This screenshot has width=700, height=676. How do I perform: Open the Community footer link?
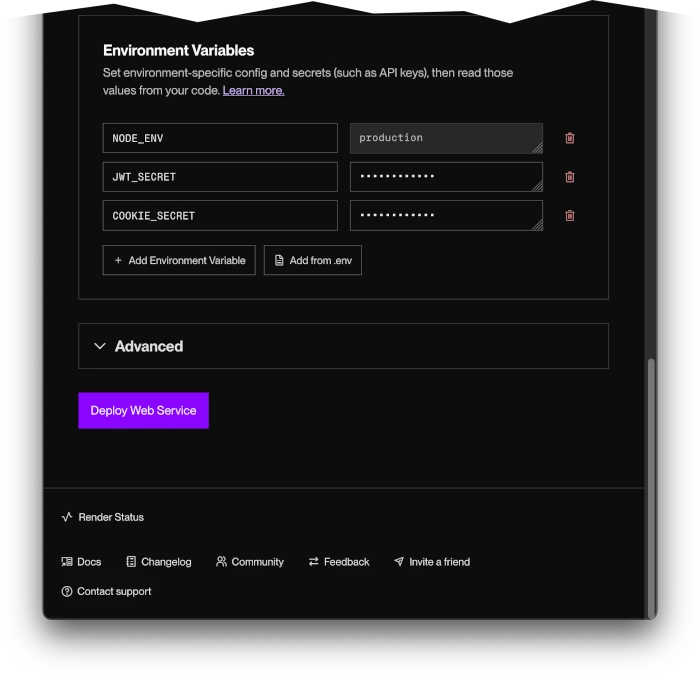click(x=250, y=562)
